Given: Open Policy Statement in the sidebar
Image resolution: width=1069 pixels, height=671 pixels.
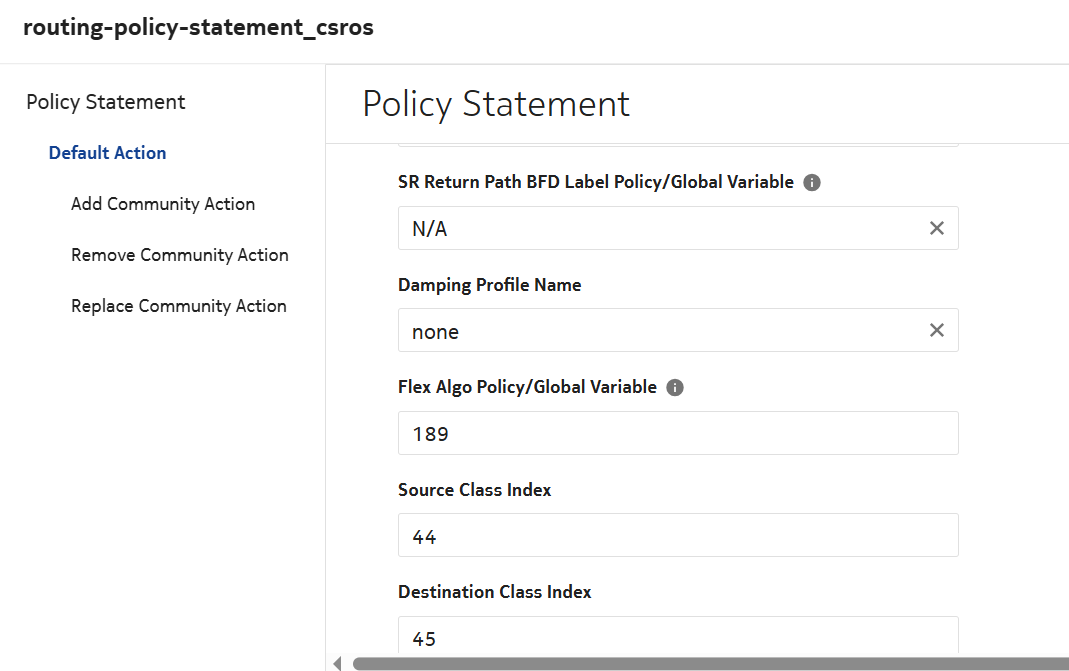Looking at the screenshot, I should pos(106,102).
